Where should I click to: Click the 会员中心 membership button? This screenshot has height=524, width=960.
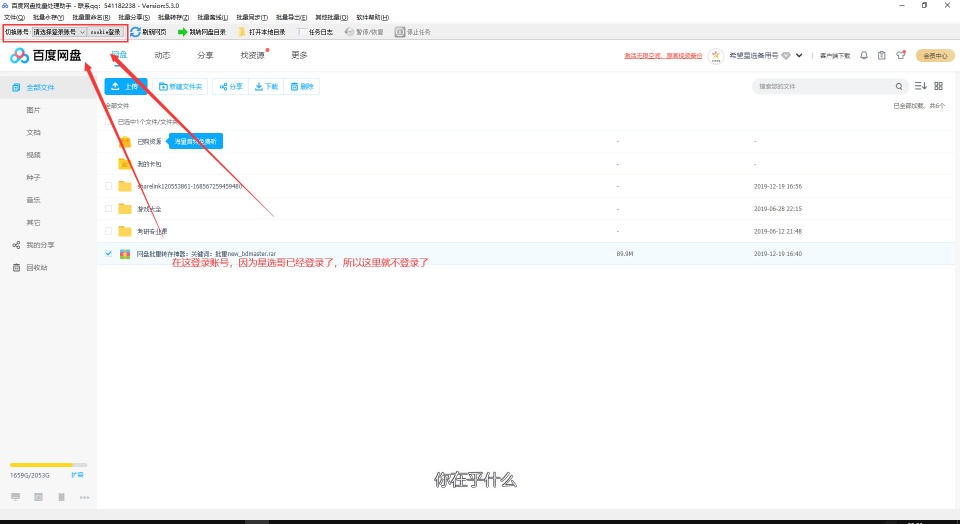(x=935, y=56)
